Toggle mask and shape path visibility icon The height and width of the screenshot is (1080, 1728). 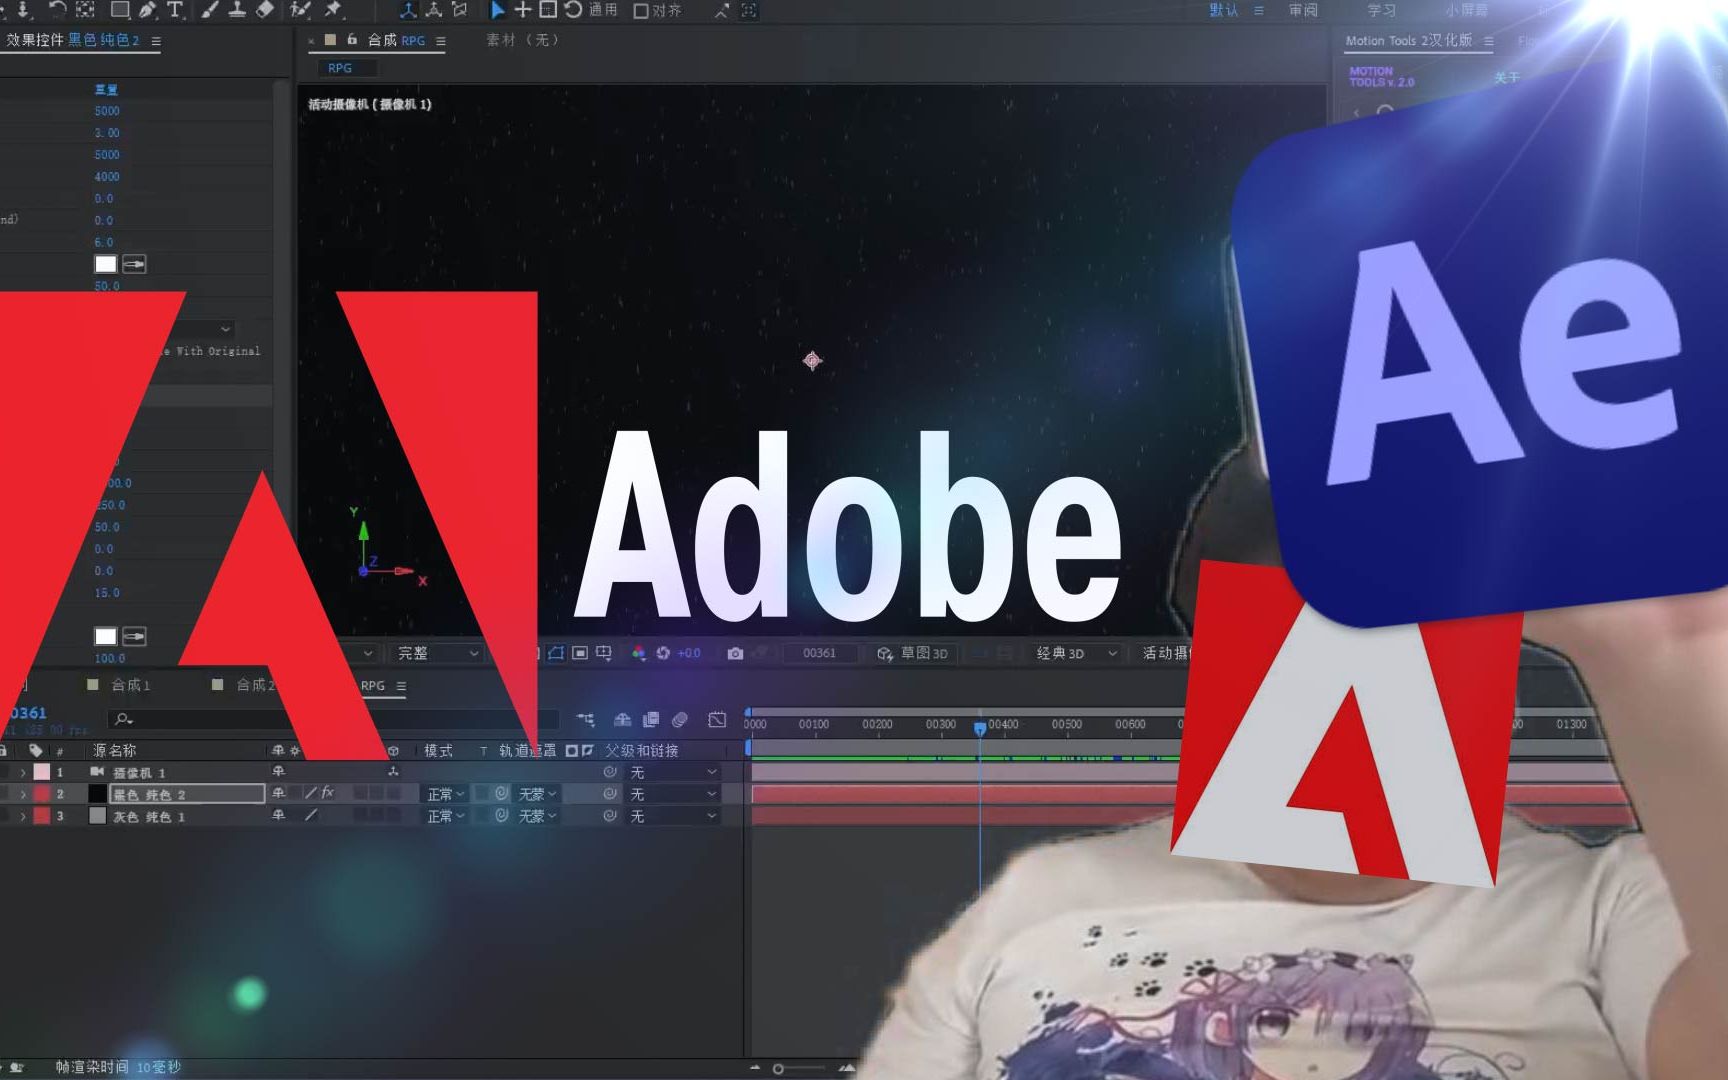556,653
